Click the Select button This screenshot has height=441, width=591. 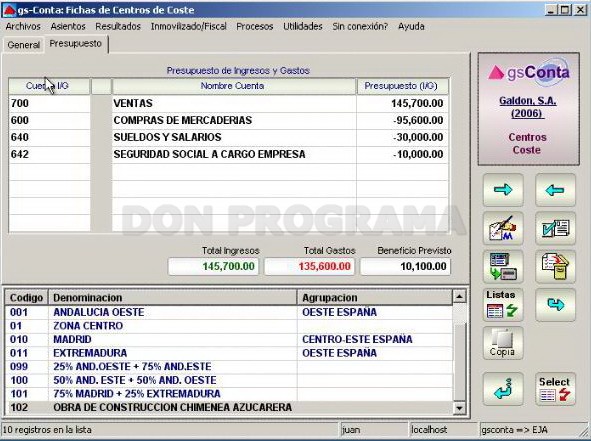point(555,389)
